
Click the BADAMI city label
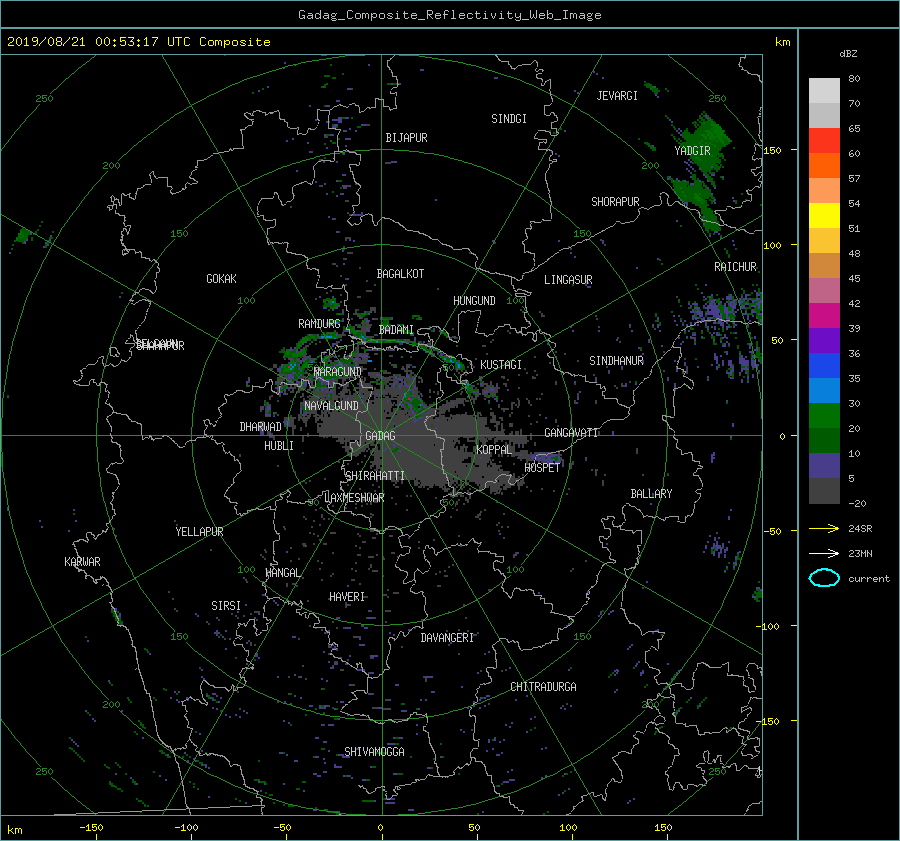click(396, 330)
